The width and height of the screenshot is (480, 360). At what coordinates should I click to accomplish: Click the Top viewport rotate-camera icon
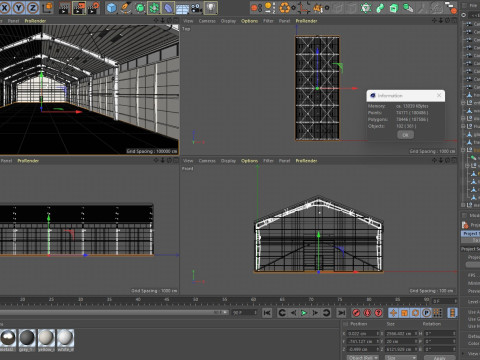[447, 21]
